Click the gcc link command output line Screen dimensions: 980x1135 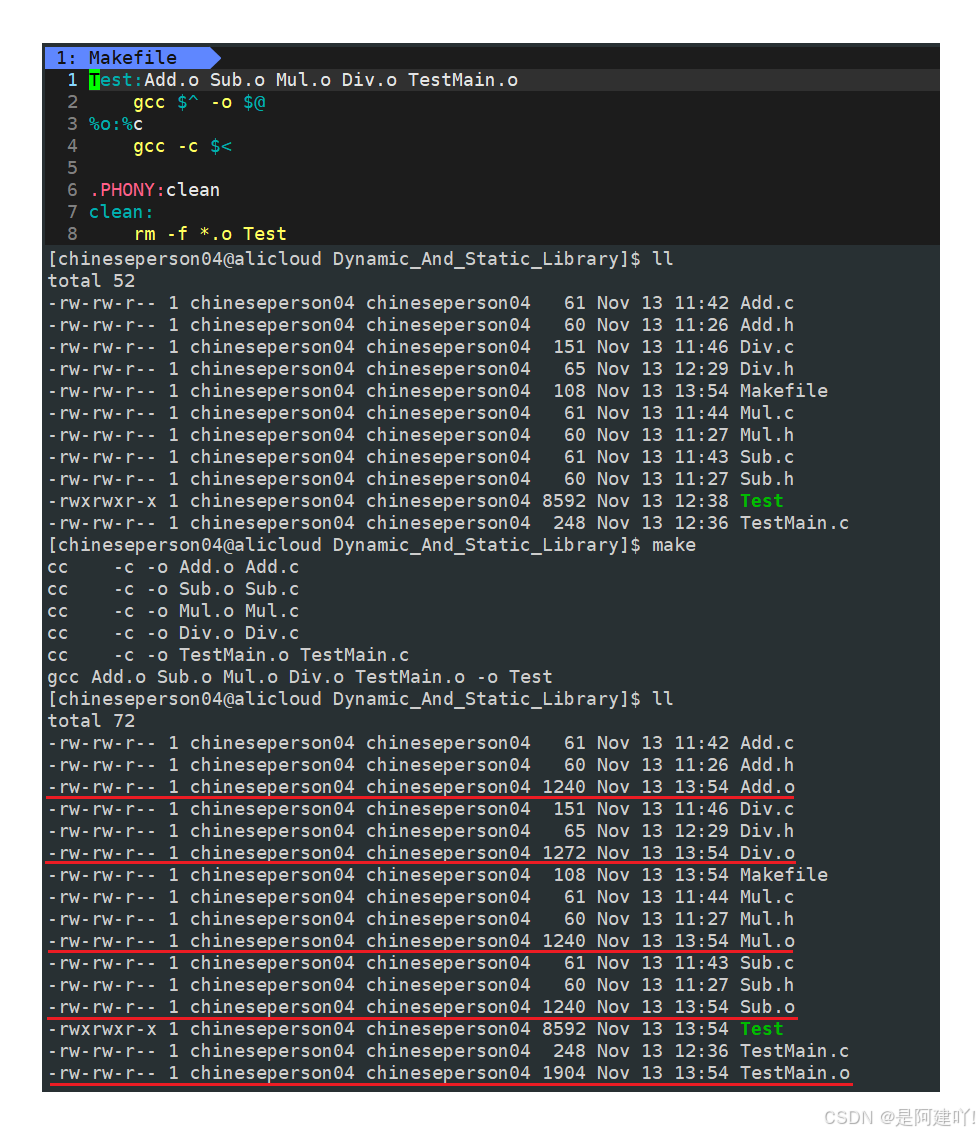(x=300, y=677)
